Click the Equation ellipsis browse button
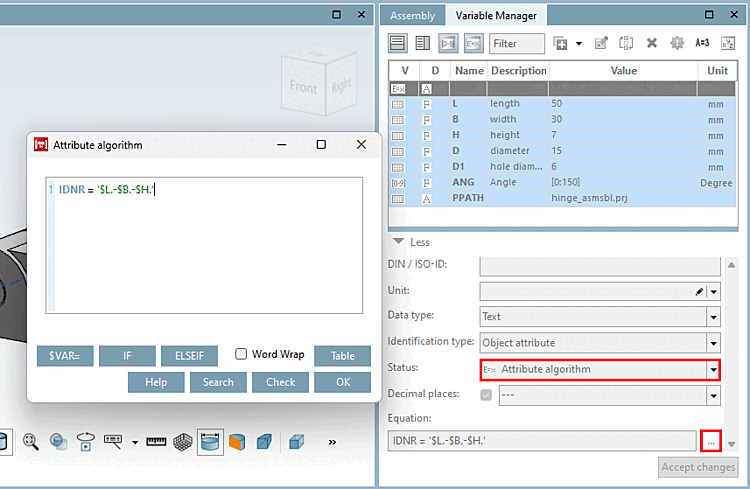The image size is (750, 489). coord(711,441)
